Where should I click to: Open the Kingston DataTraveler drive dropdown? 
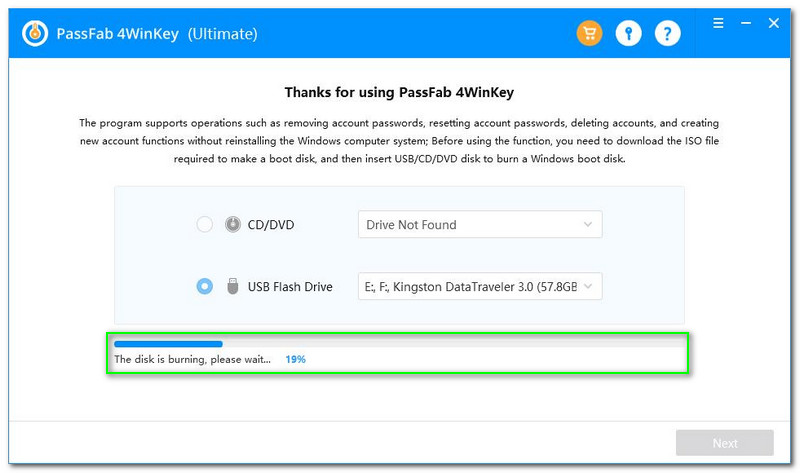point(480,286)
